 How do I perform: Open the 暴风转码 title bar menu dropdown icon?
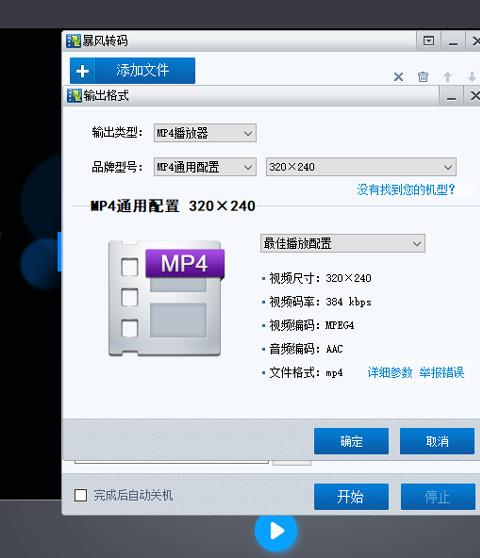[429, 41]
